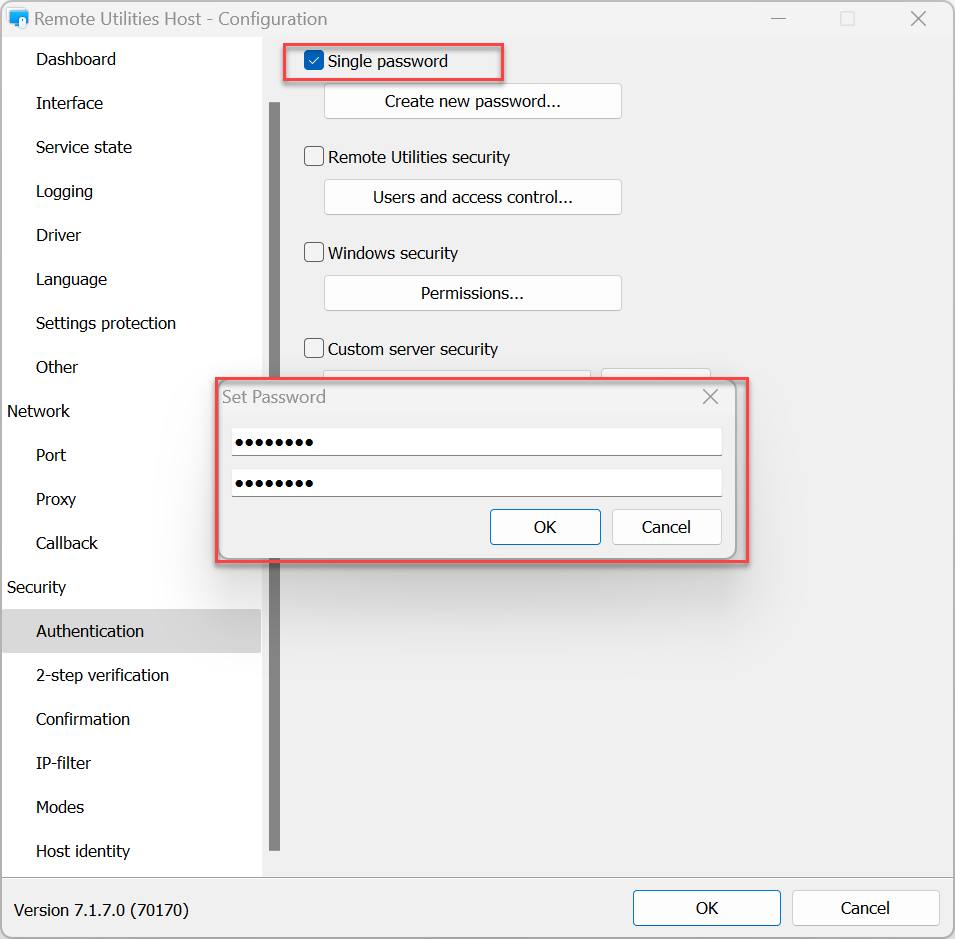
Task: Uncheck the Single password checkbox
Action: coord(314,62)
